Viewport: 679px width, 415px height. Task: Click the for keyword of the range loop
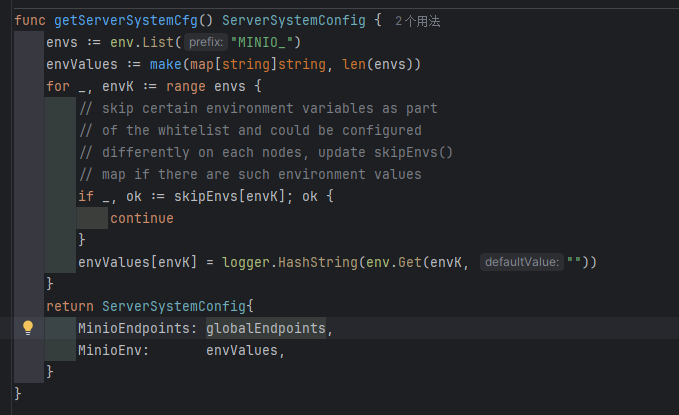(x=58, y=86)
